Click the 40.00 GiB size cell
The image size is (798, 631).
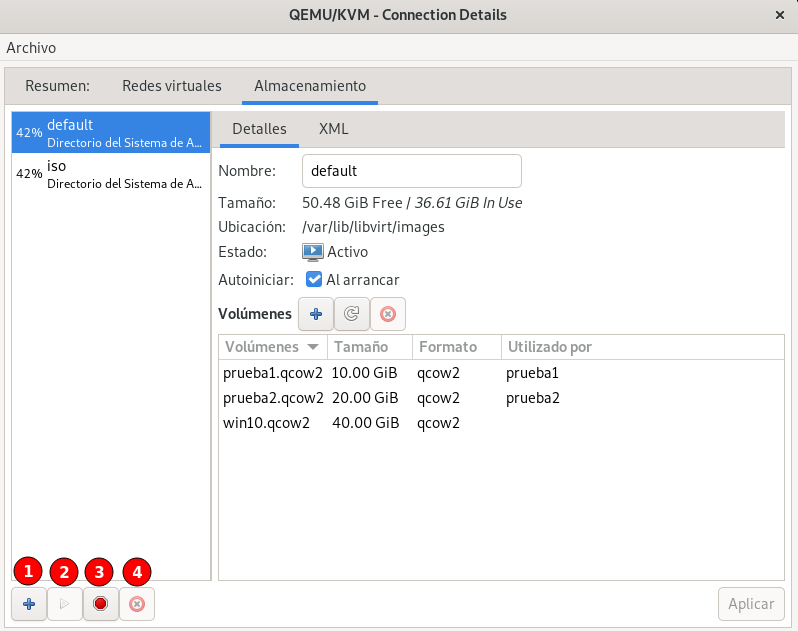coord(365,423)
